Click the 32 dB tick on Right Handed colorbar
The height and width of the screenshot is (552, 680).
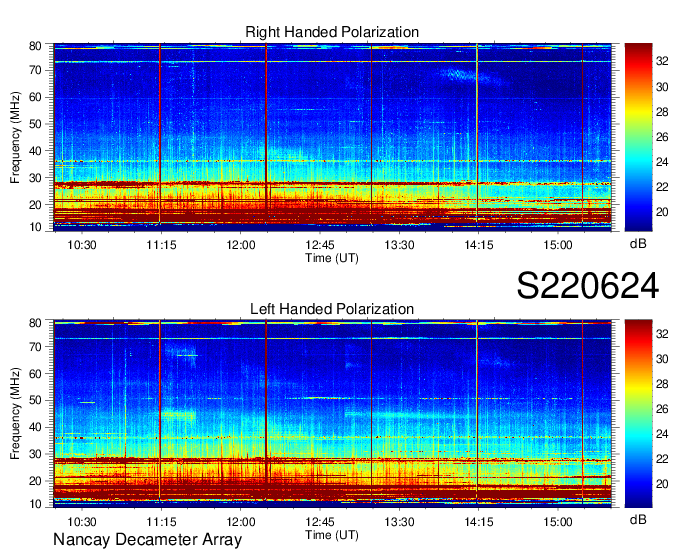662,61
